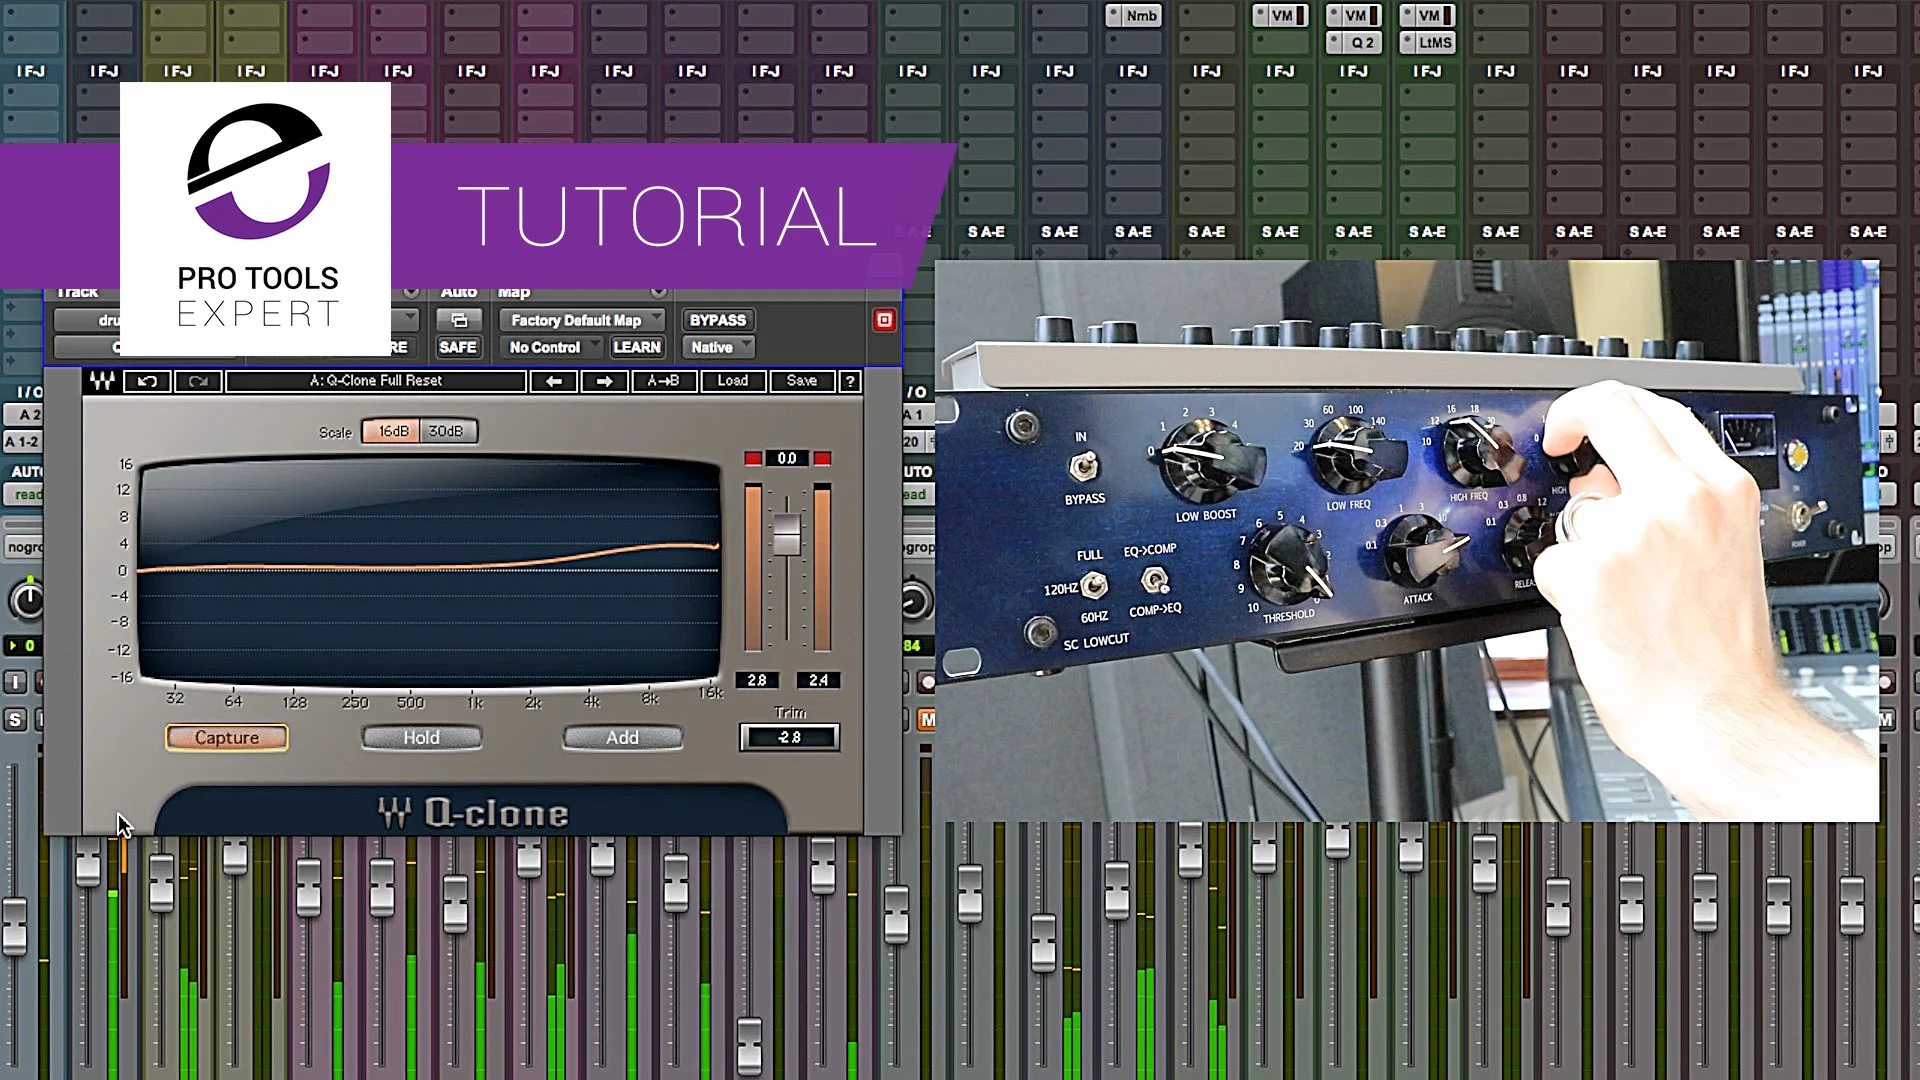
Task: Expand the Native format dropdown
Action: click(x=718, y=347)
